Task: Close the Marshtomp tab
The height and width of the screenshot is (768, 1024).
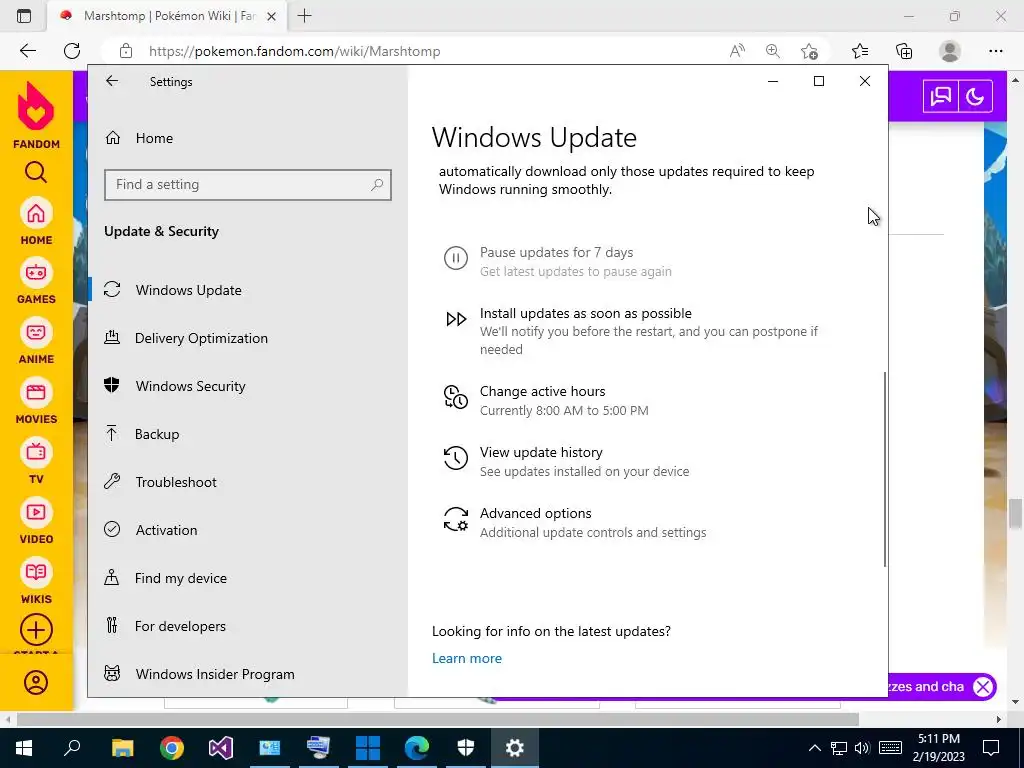Action: [x=272, y=16]
